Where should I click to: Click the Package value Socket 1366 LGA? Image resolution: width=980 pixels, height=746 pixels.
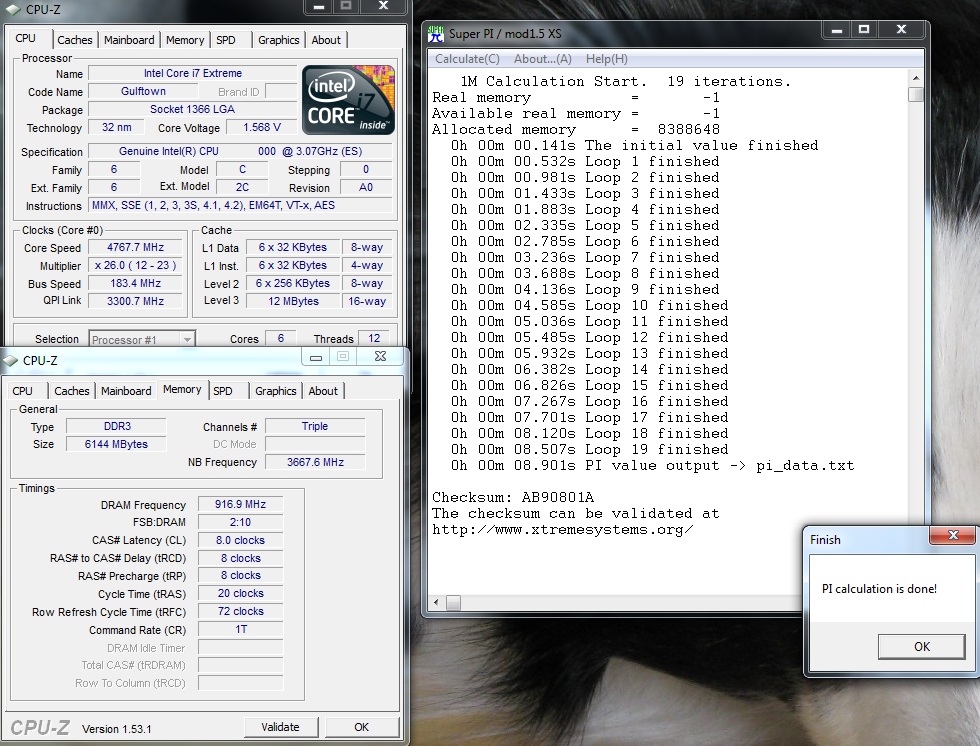(192, 109)
